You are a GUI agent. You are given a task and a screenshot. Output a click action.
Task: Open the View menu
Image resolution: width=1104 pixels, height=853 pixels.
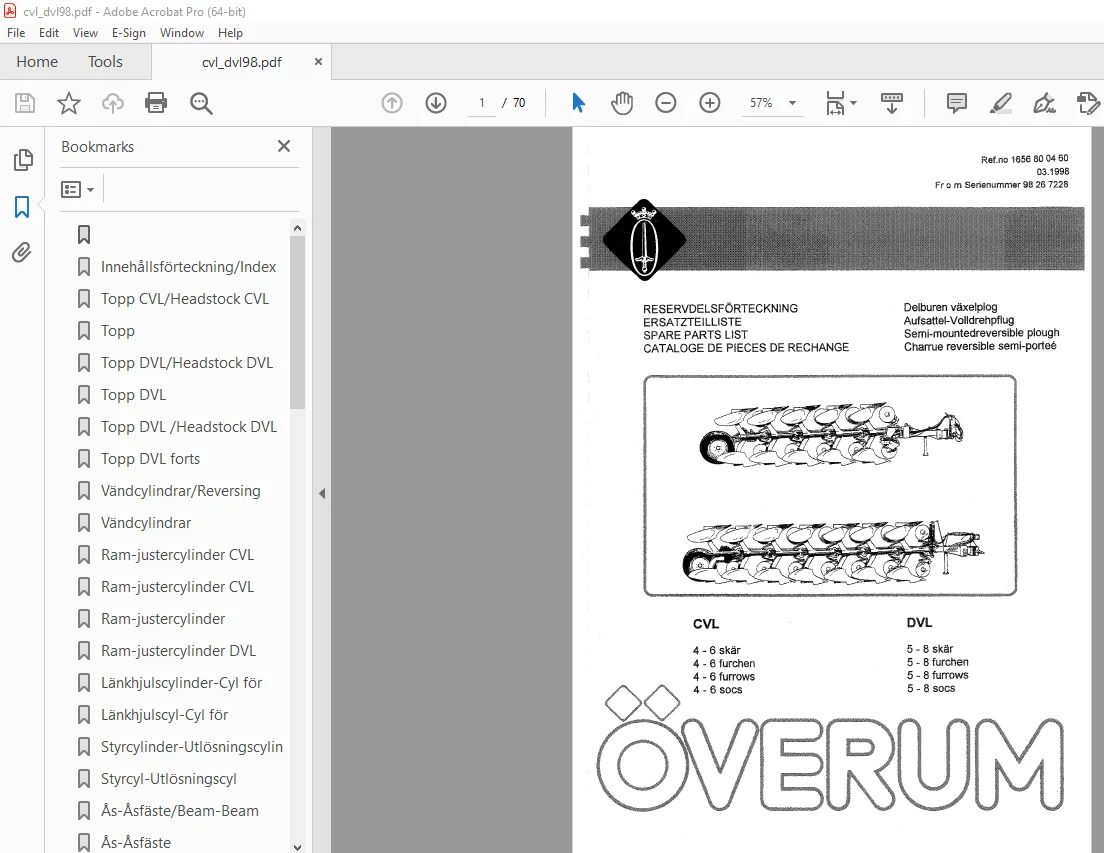(x=85, y=32)
